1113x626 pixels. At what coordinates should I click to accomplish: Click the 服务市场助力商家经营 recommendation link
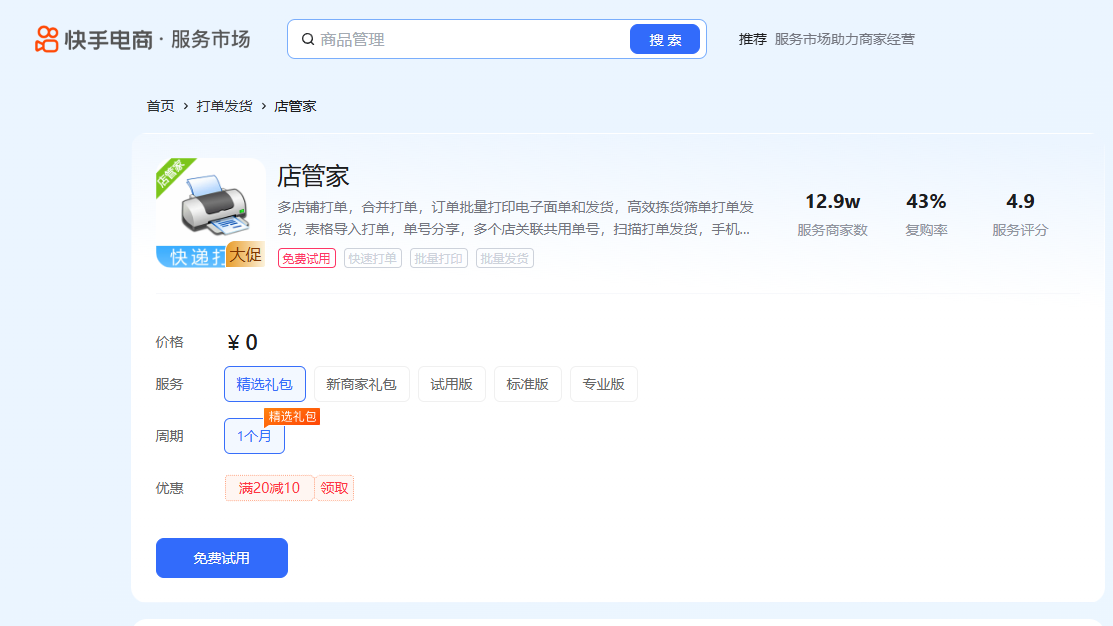pos(844,40)
